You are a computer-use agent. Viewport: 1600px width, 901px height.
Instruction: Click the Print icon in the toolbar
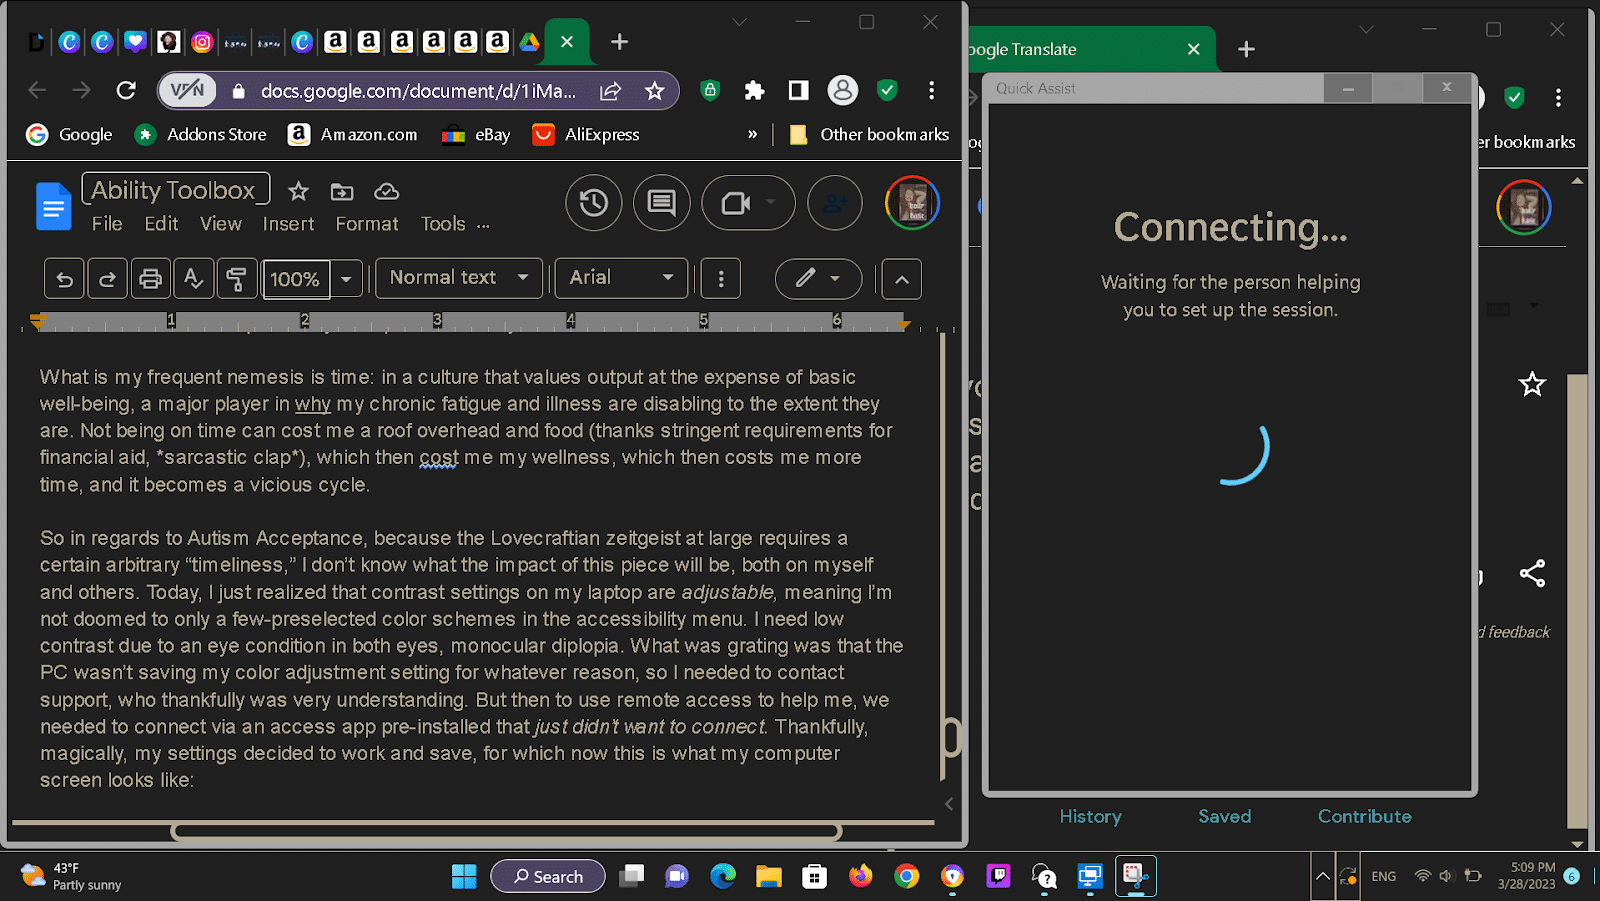tap(150, 278)
